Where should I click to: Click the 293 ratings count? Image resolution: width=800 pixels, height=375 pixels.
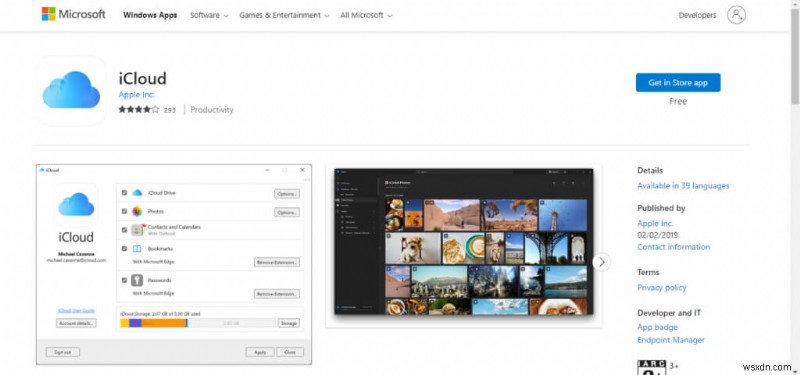tap(170, 110)
